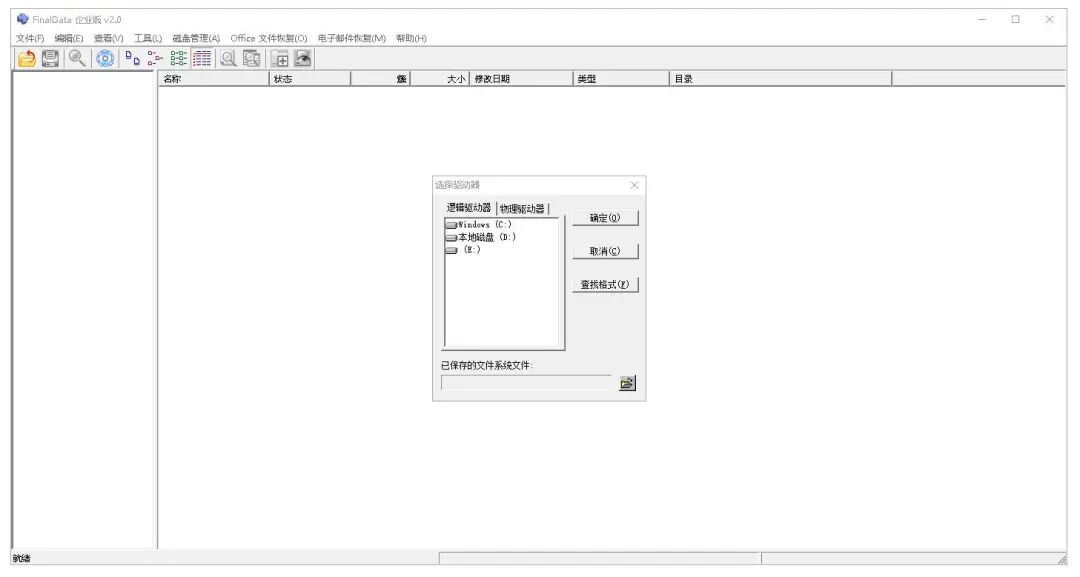Sort by the 修改日期 column header
The image size is (1080, 577).
521,79
